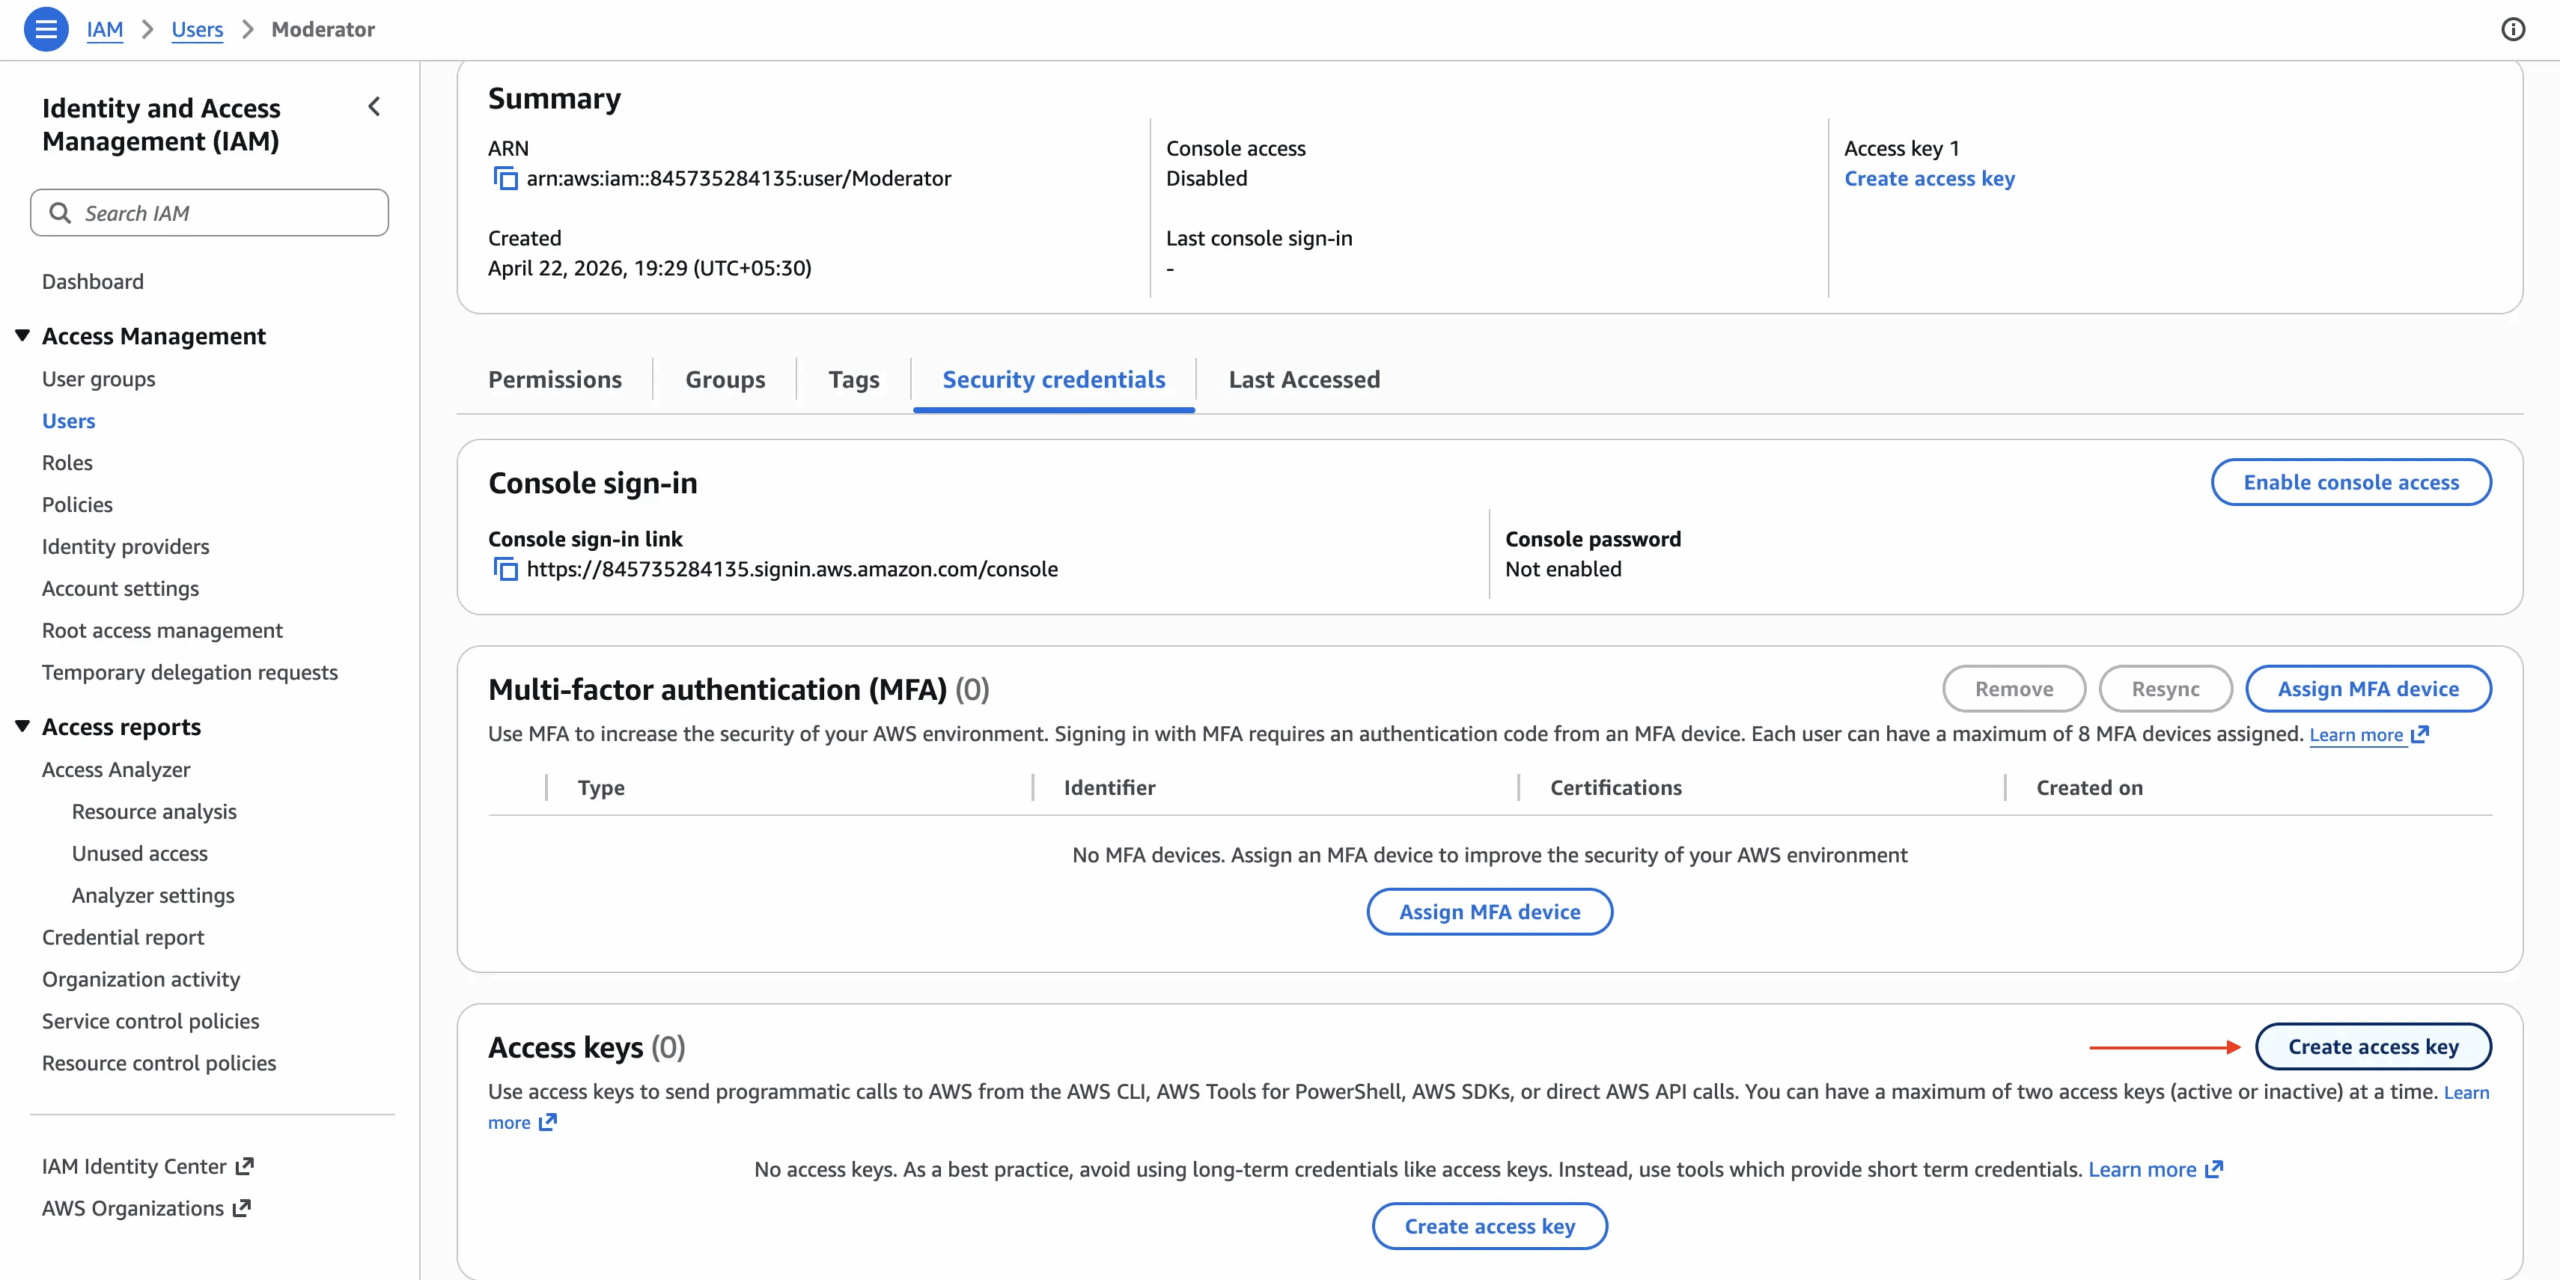Open Dashboard in the sidebar
This screenshot has width=2560, height=1280.
pos(93,282)
